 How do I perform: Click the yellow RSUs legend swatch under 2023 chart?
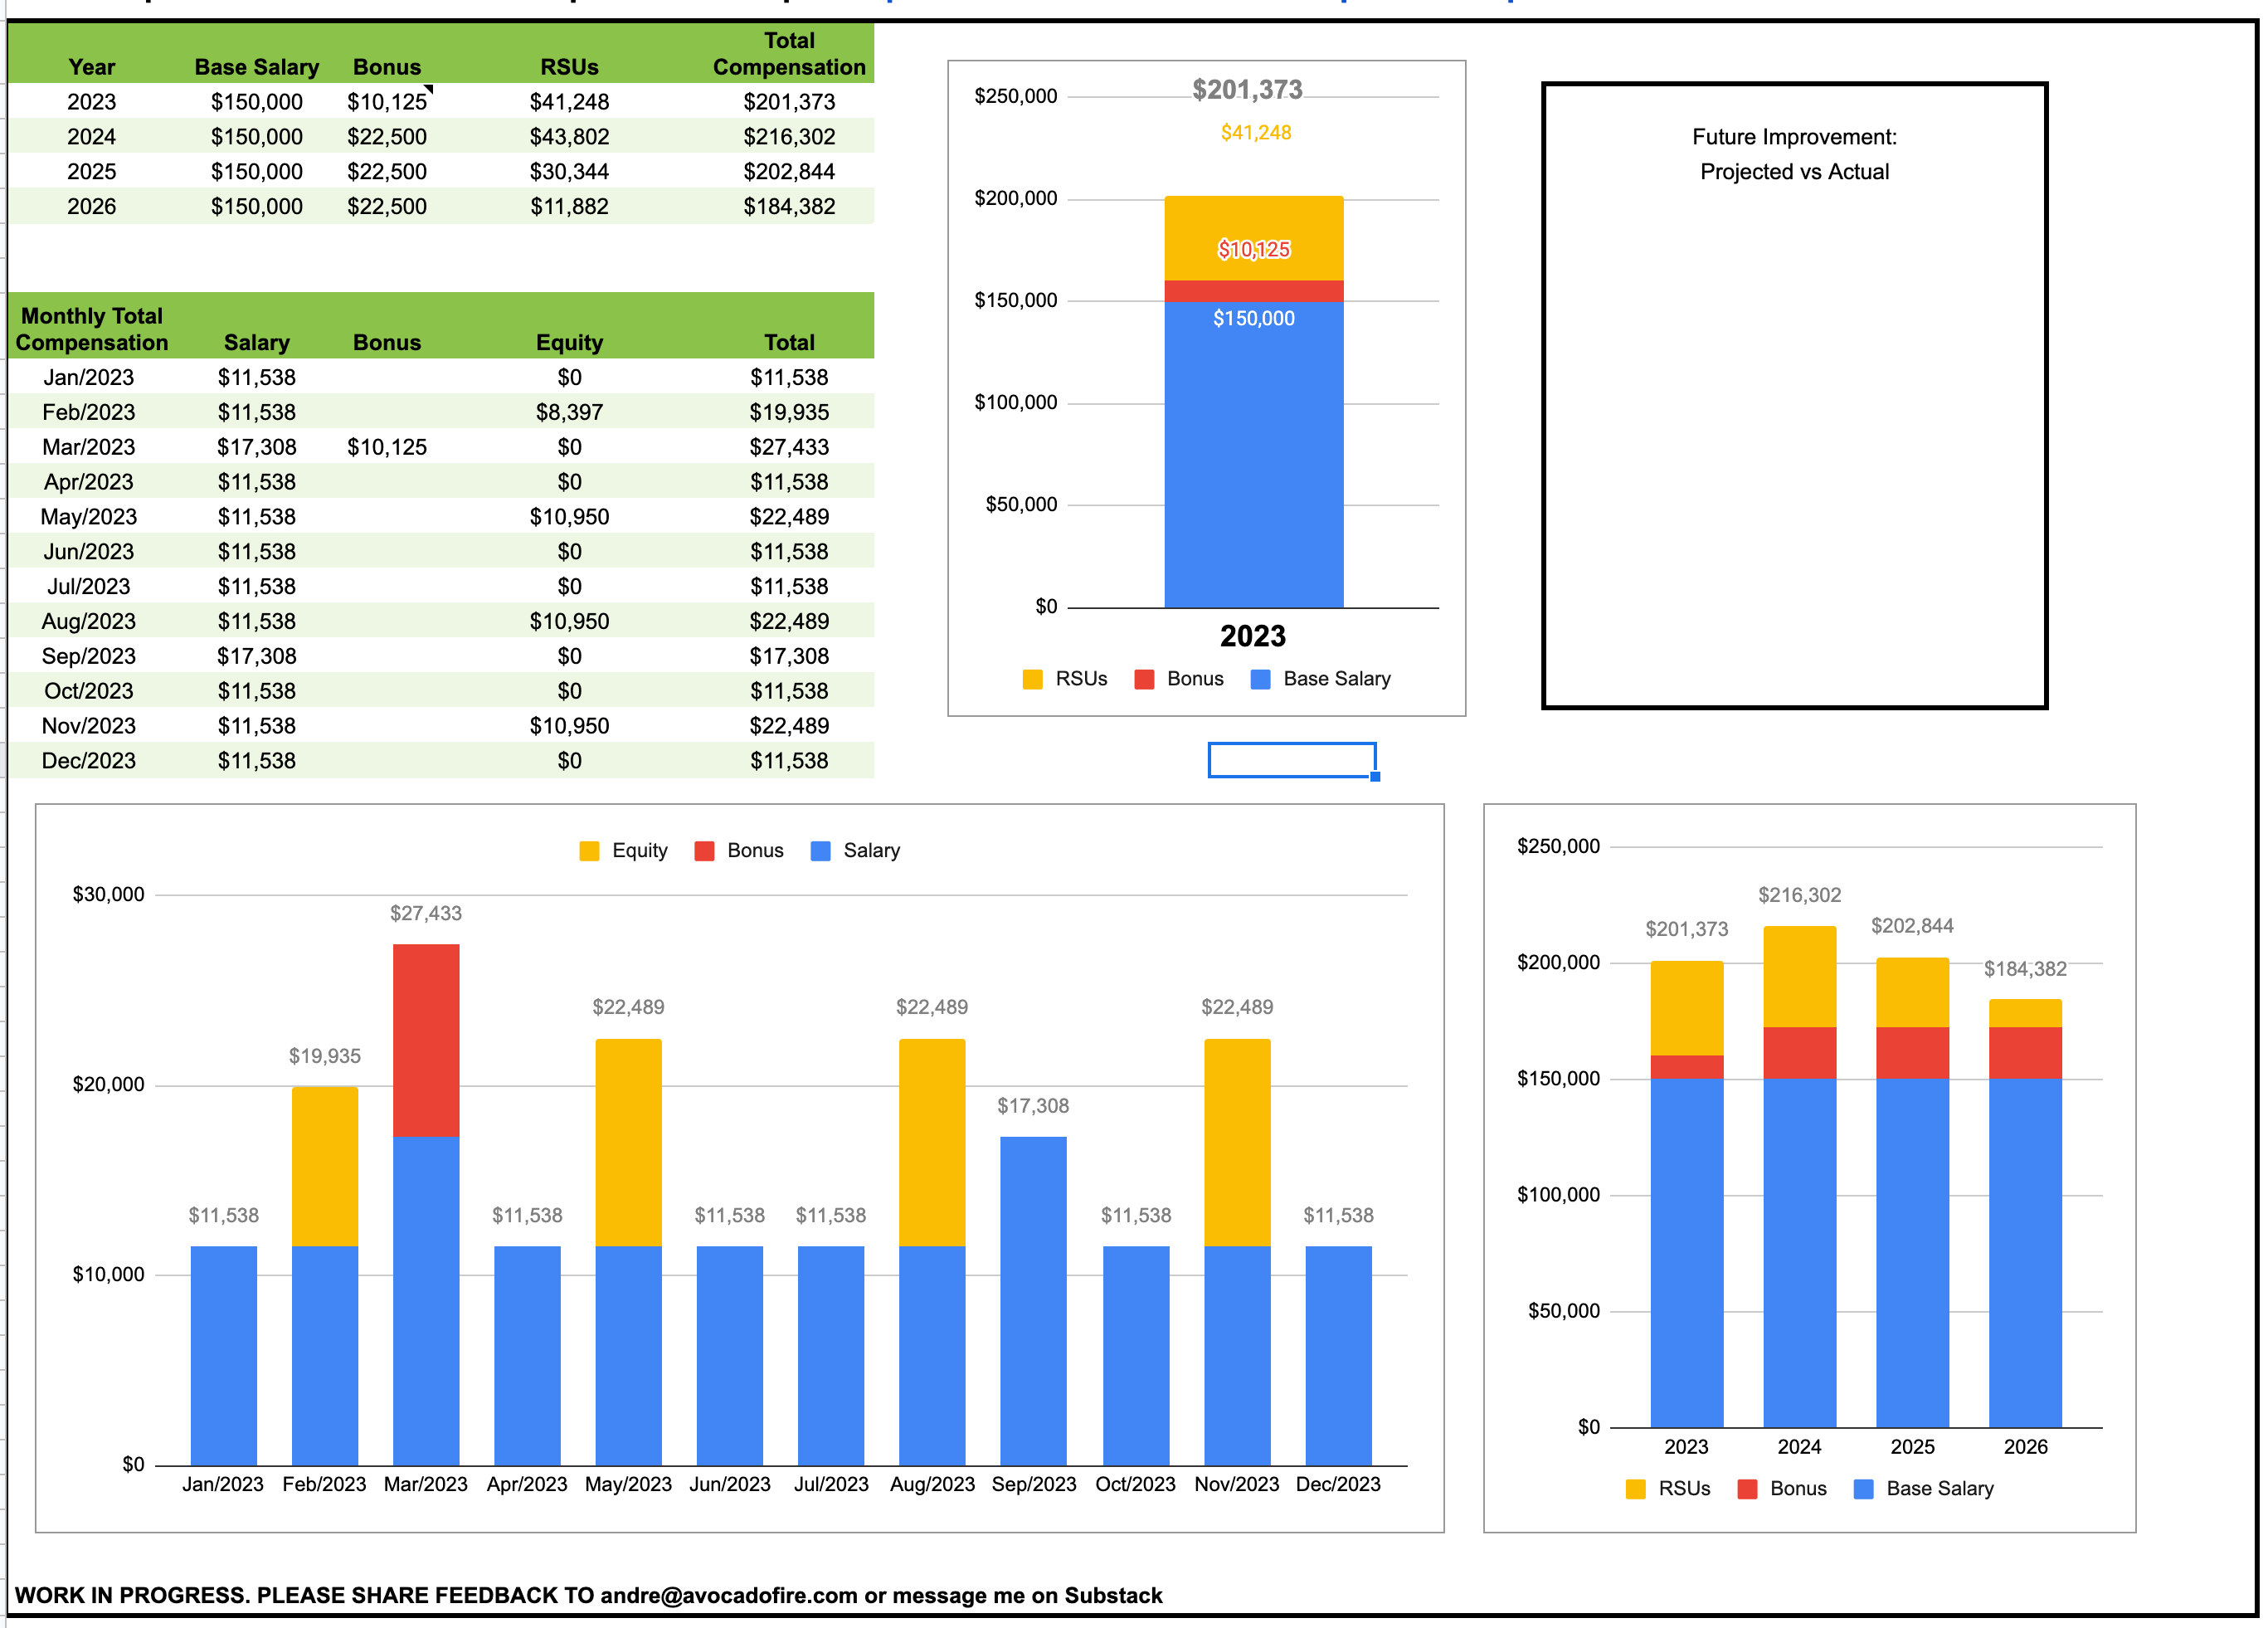1032,679
